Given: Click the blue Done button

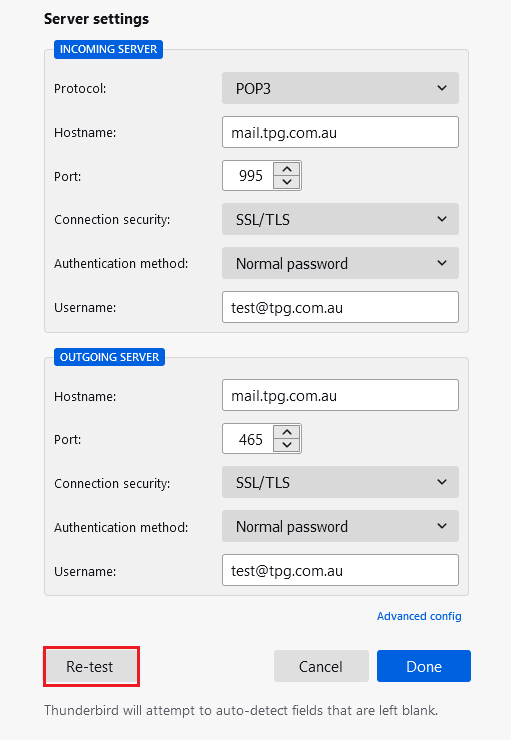Looking at the screenshot, I should pos(424,666).
